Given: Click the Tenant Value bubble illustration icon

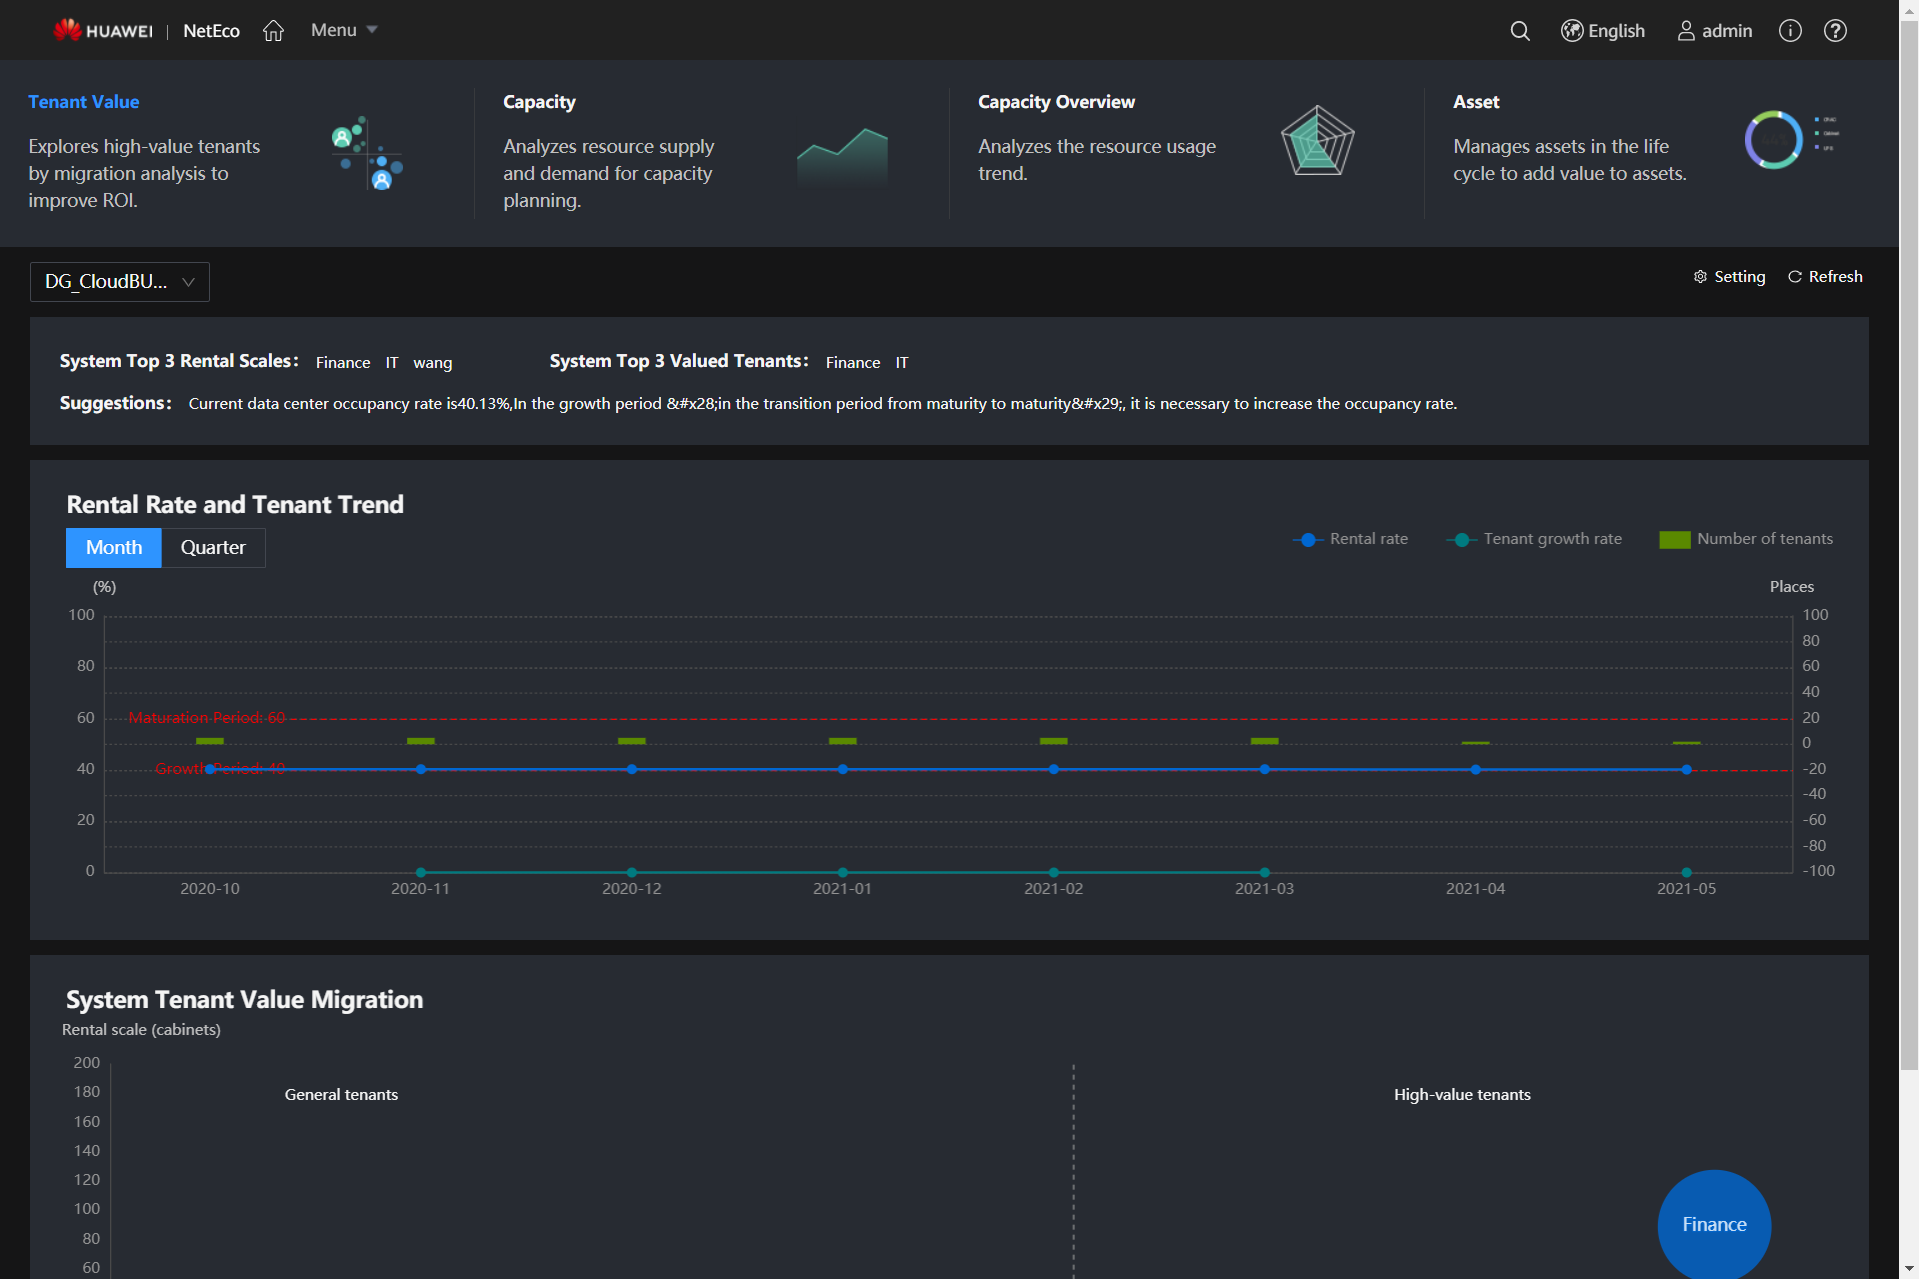Looking at the screenshot, I should click(366, 153).
